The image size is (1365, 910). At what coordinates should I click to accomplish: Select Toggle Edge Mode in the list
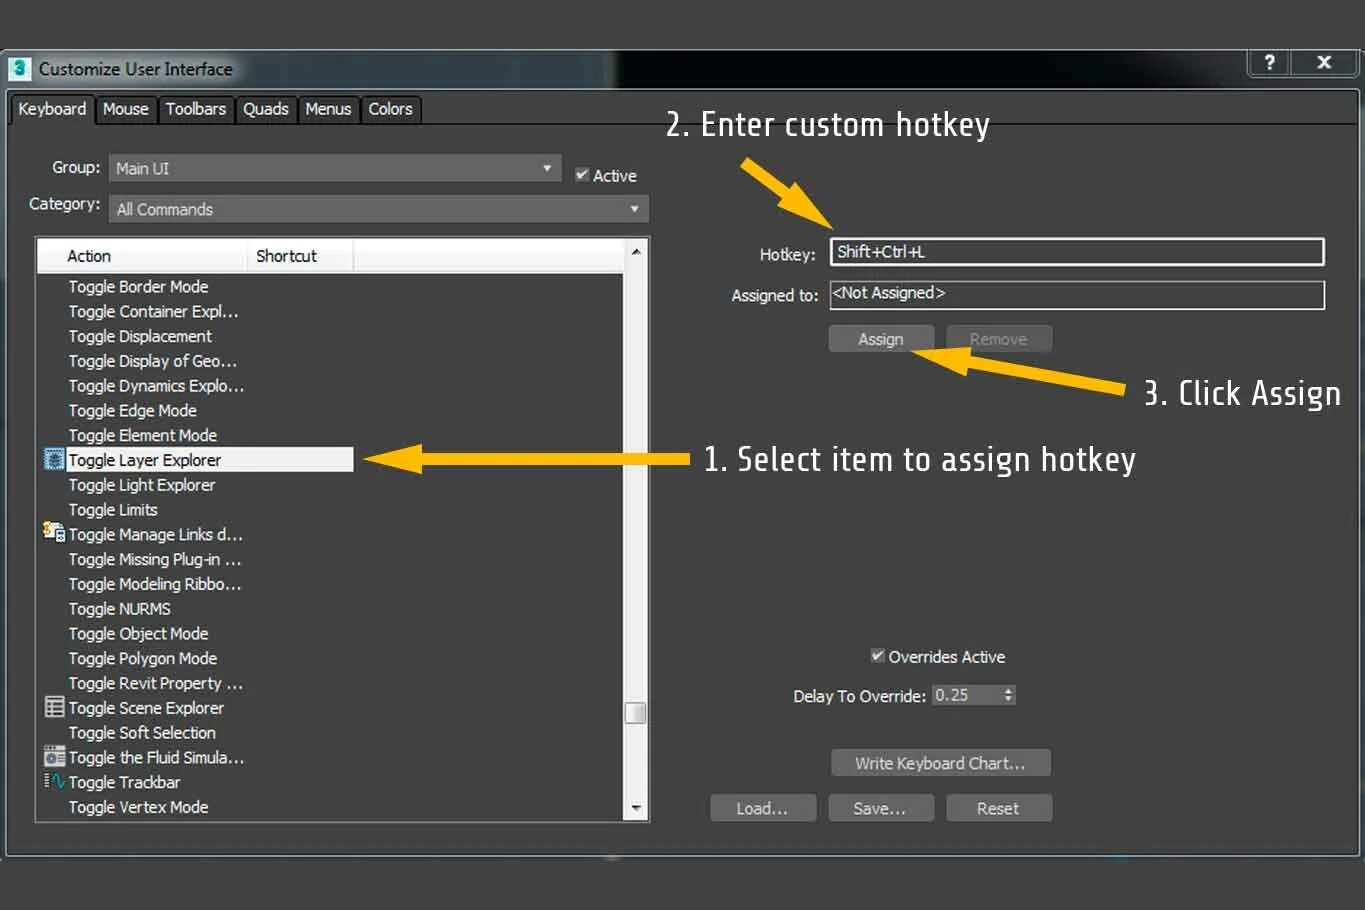pos(132,411)
